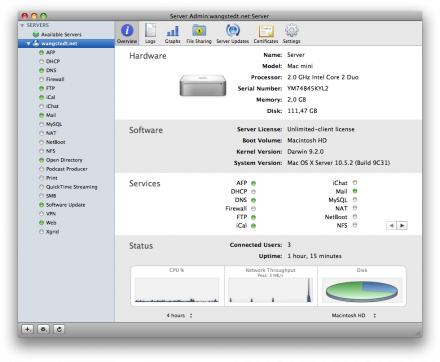Click Mail status indicator in Services

point(355,191)
